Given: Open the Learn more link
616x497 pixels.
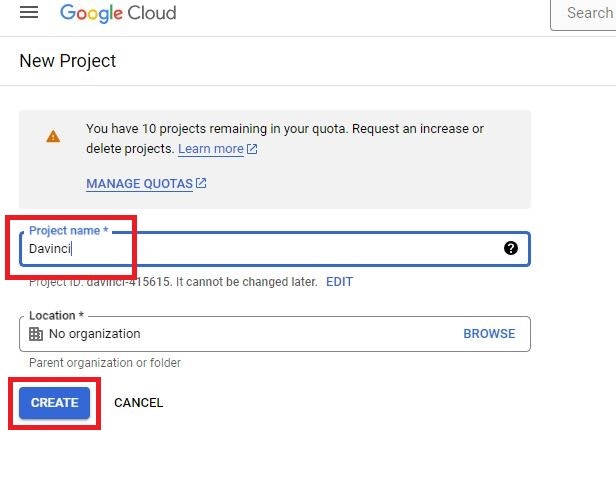Looking at the screenshot, I should (x=211, y=149).
